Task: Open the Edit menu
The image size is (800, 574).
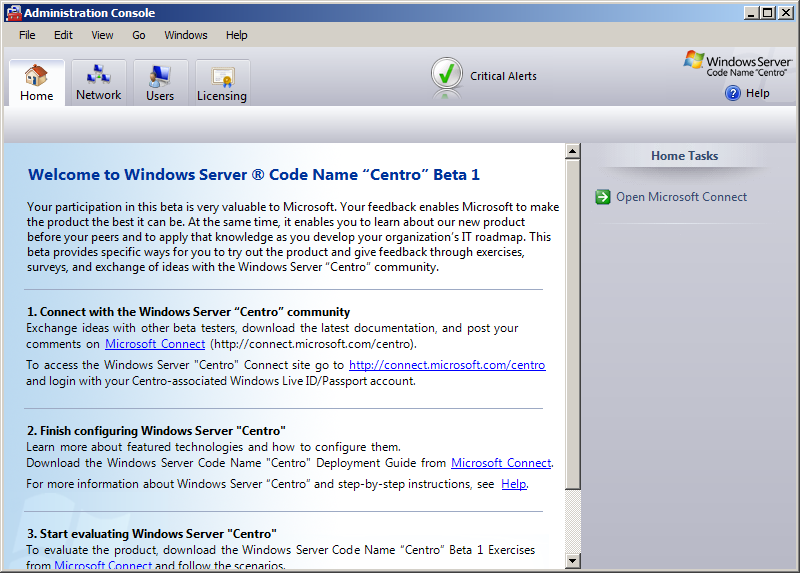Action: tap(63, 35)
